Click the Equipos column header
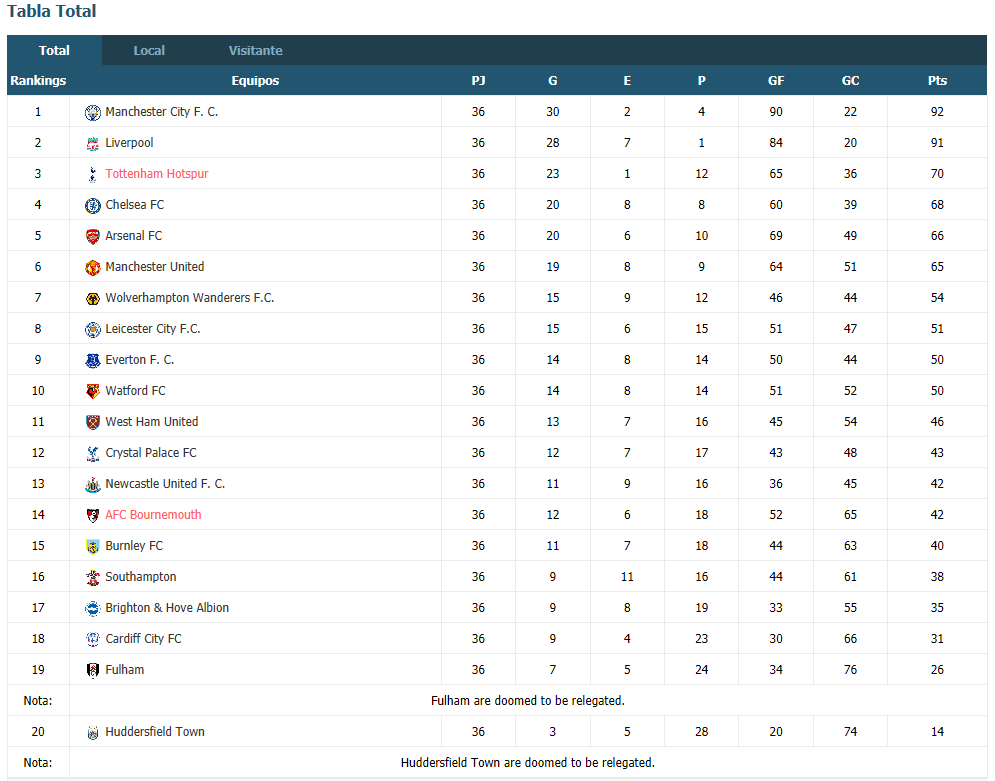The width and height of the screenshot is (995, 781). coord(255,81)
